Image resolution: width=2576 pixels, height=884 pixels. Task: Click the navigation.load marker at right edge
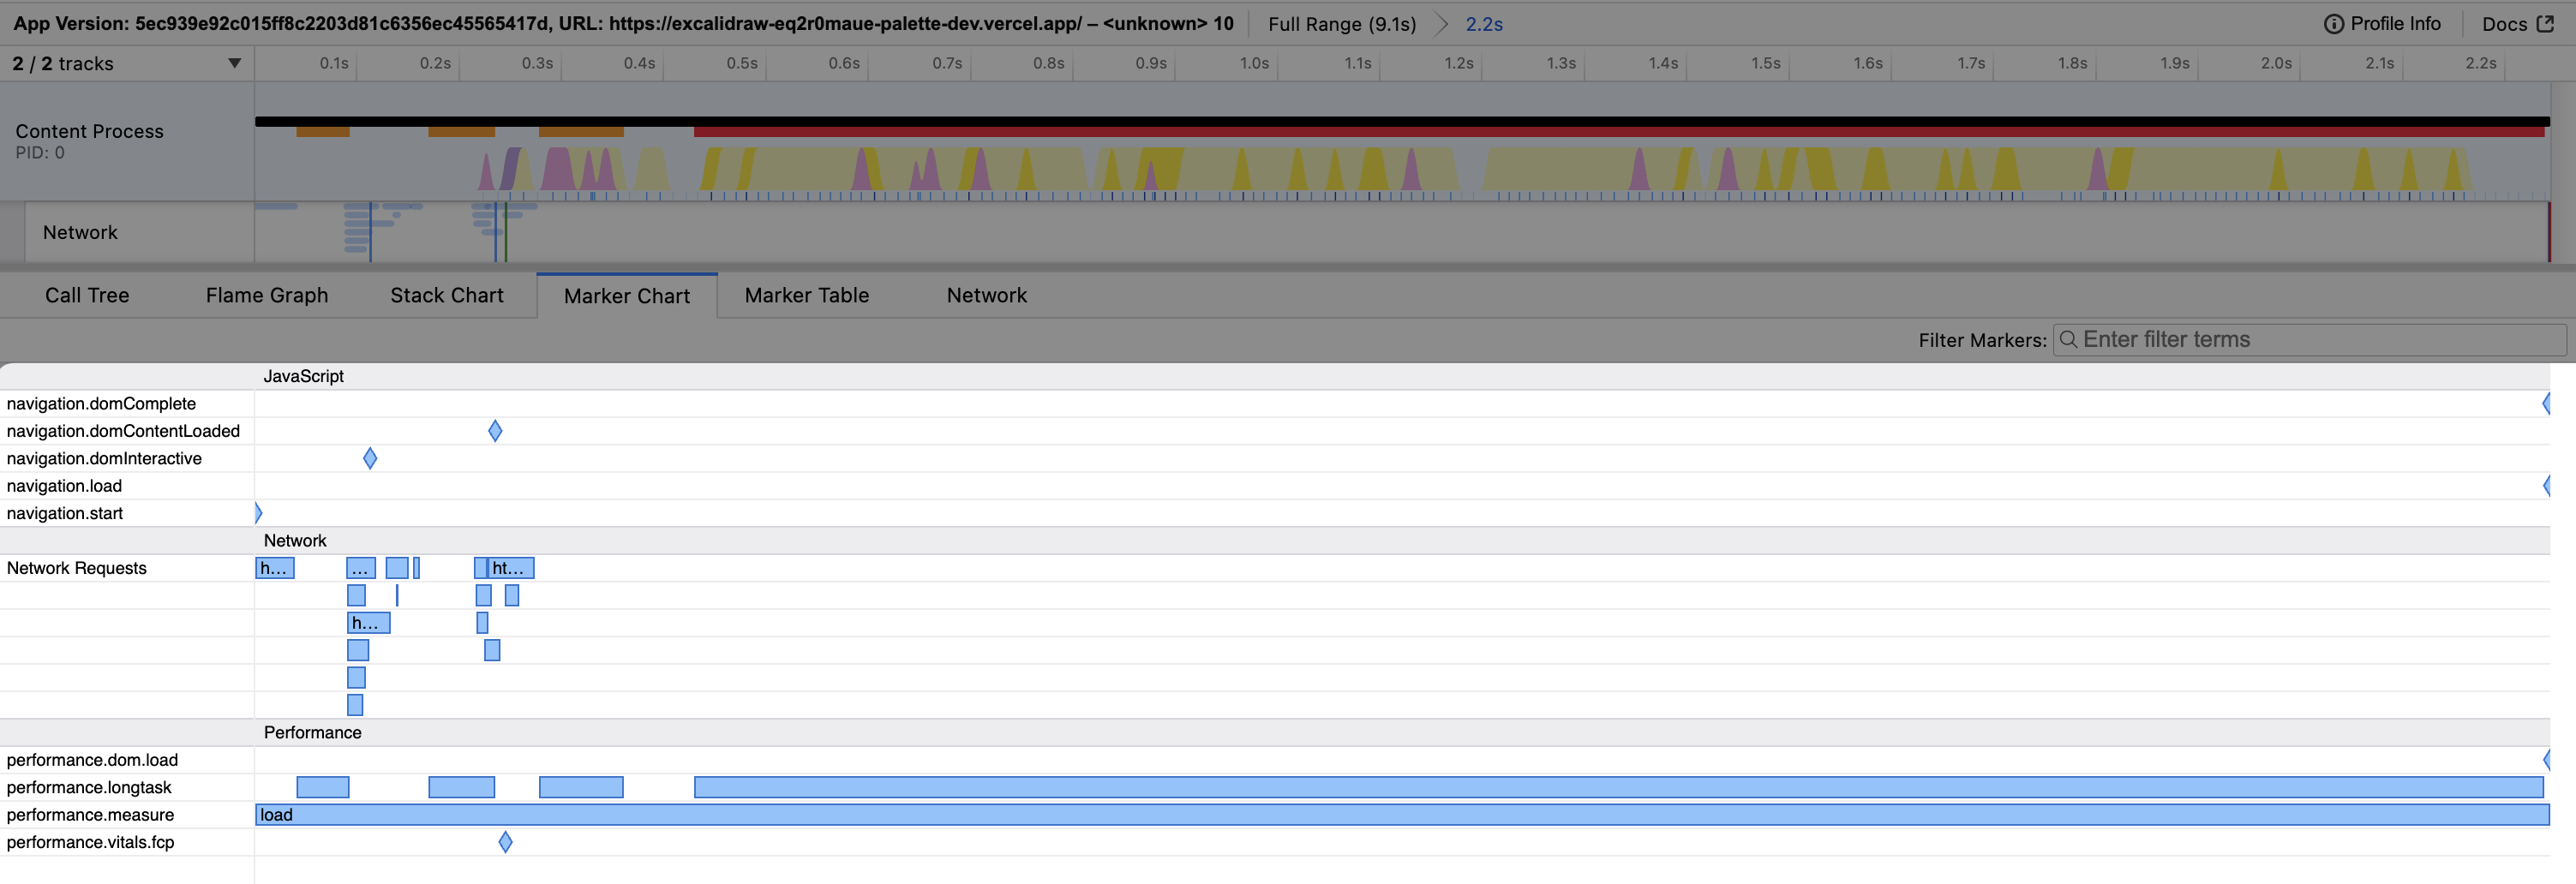(2546, 486)
